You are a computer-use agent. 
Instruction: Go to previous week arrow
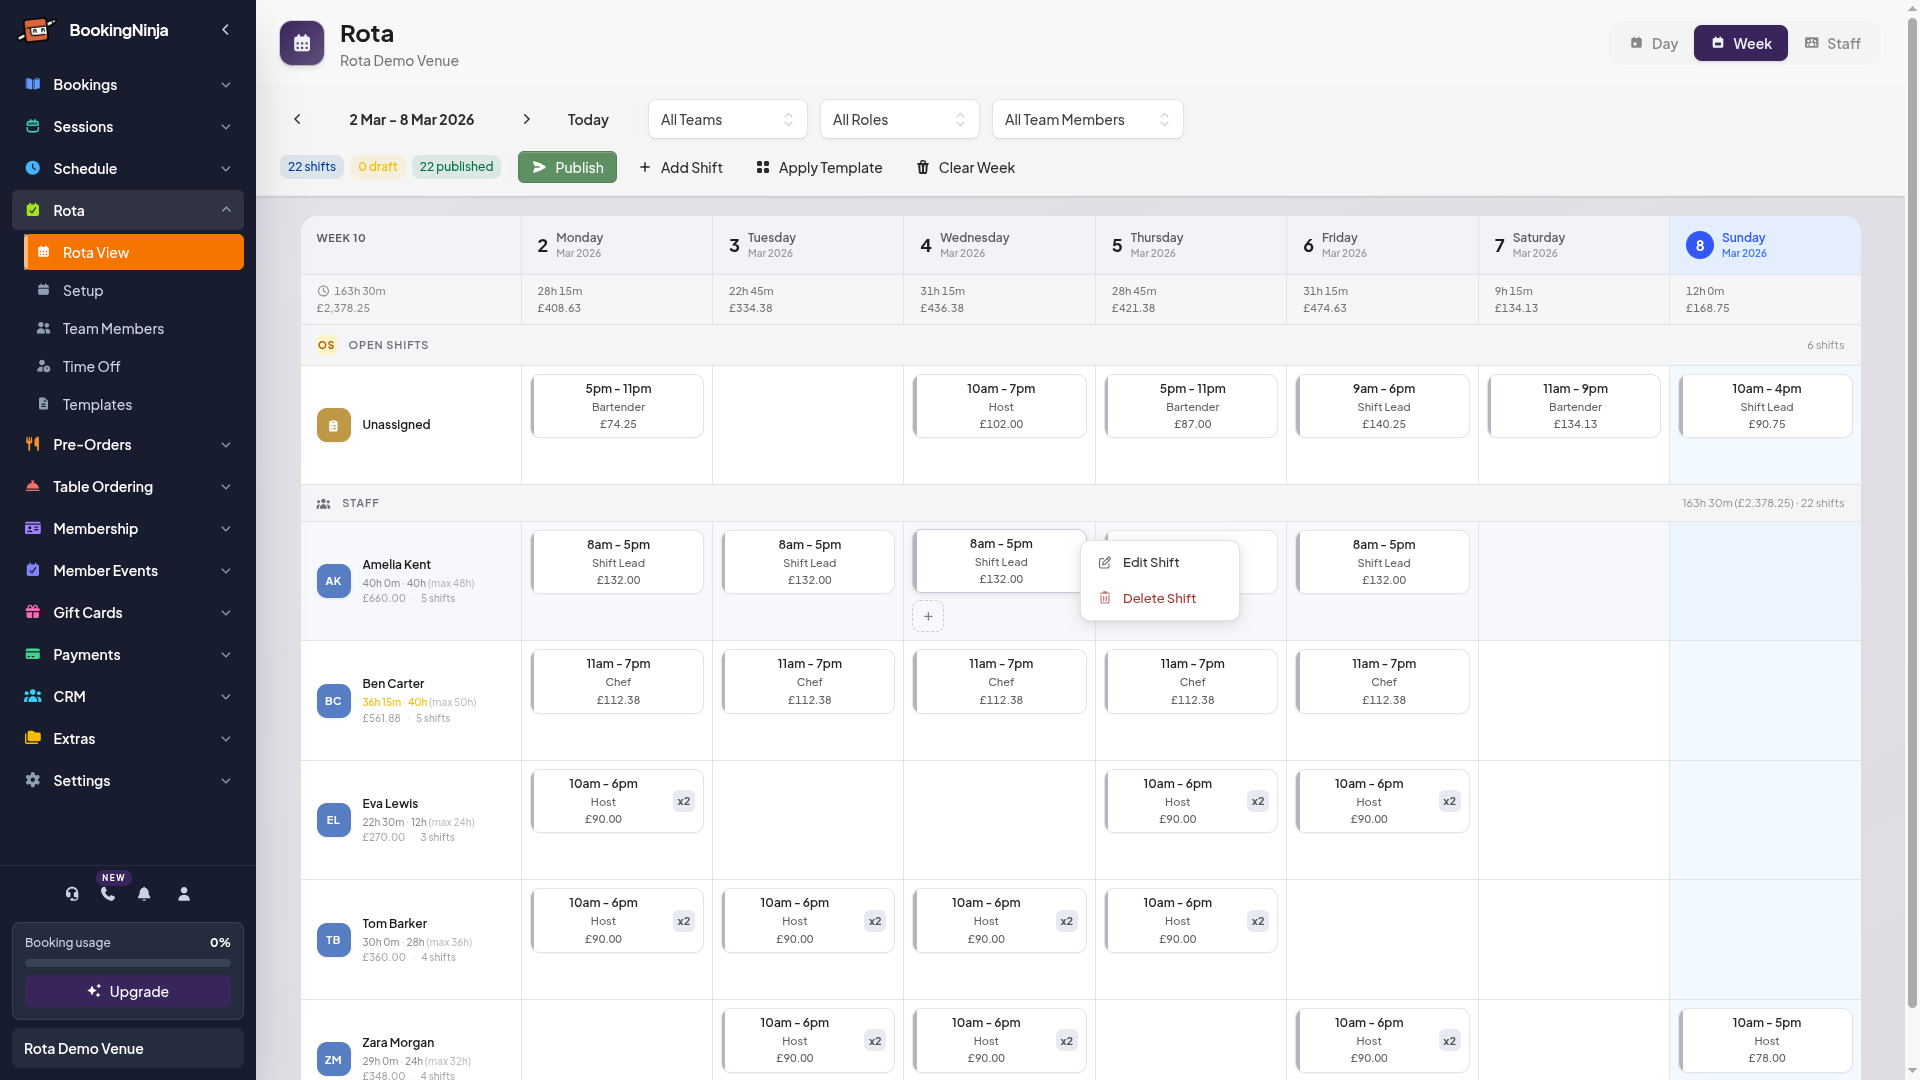(x=297, y=119)
